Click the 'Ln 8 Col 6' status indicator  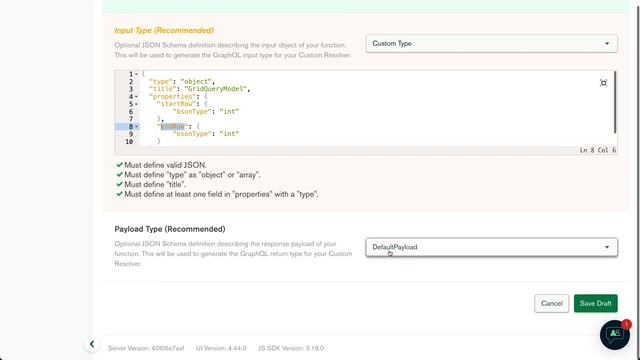(x=598, y=150)
